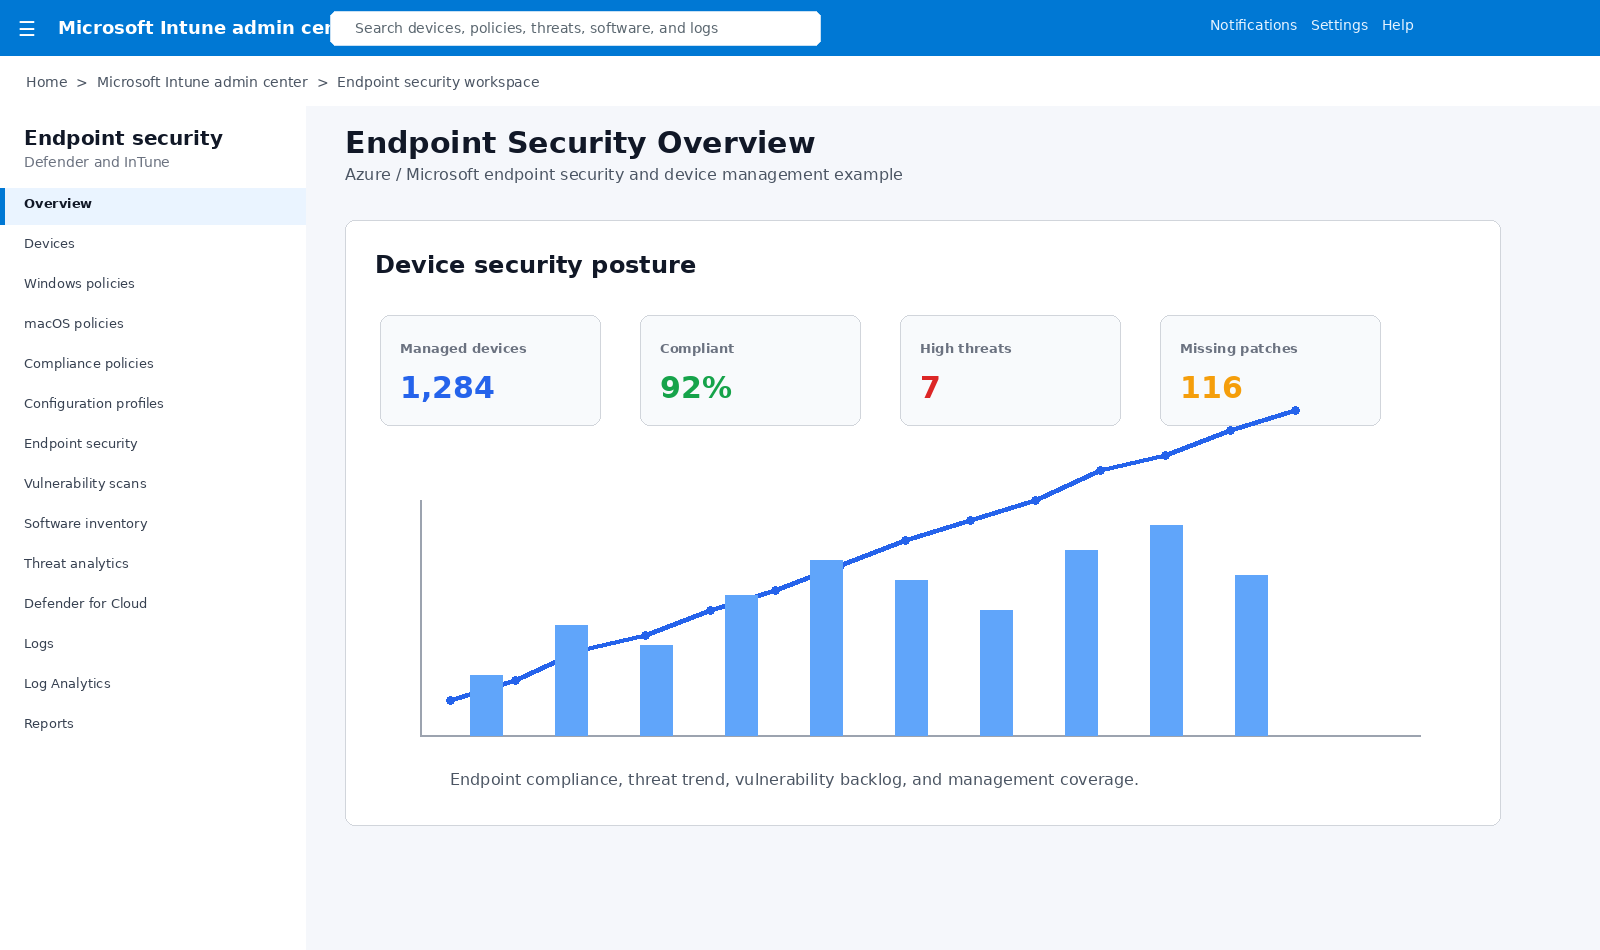Click the shortest, first bar in the chart
The width and height of the screenshot is (1600, 950).
point(486,705)
